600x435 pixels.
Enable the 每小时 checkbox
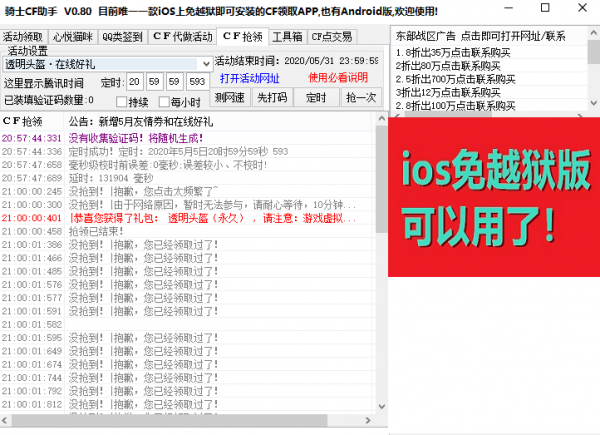pos(164,102)
